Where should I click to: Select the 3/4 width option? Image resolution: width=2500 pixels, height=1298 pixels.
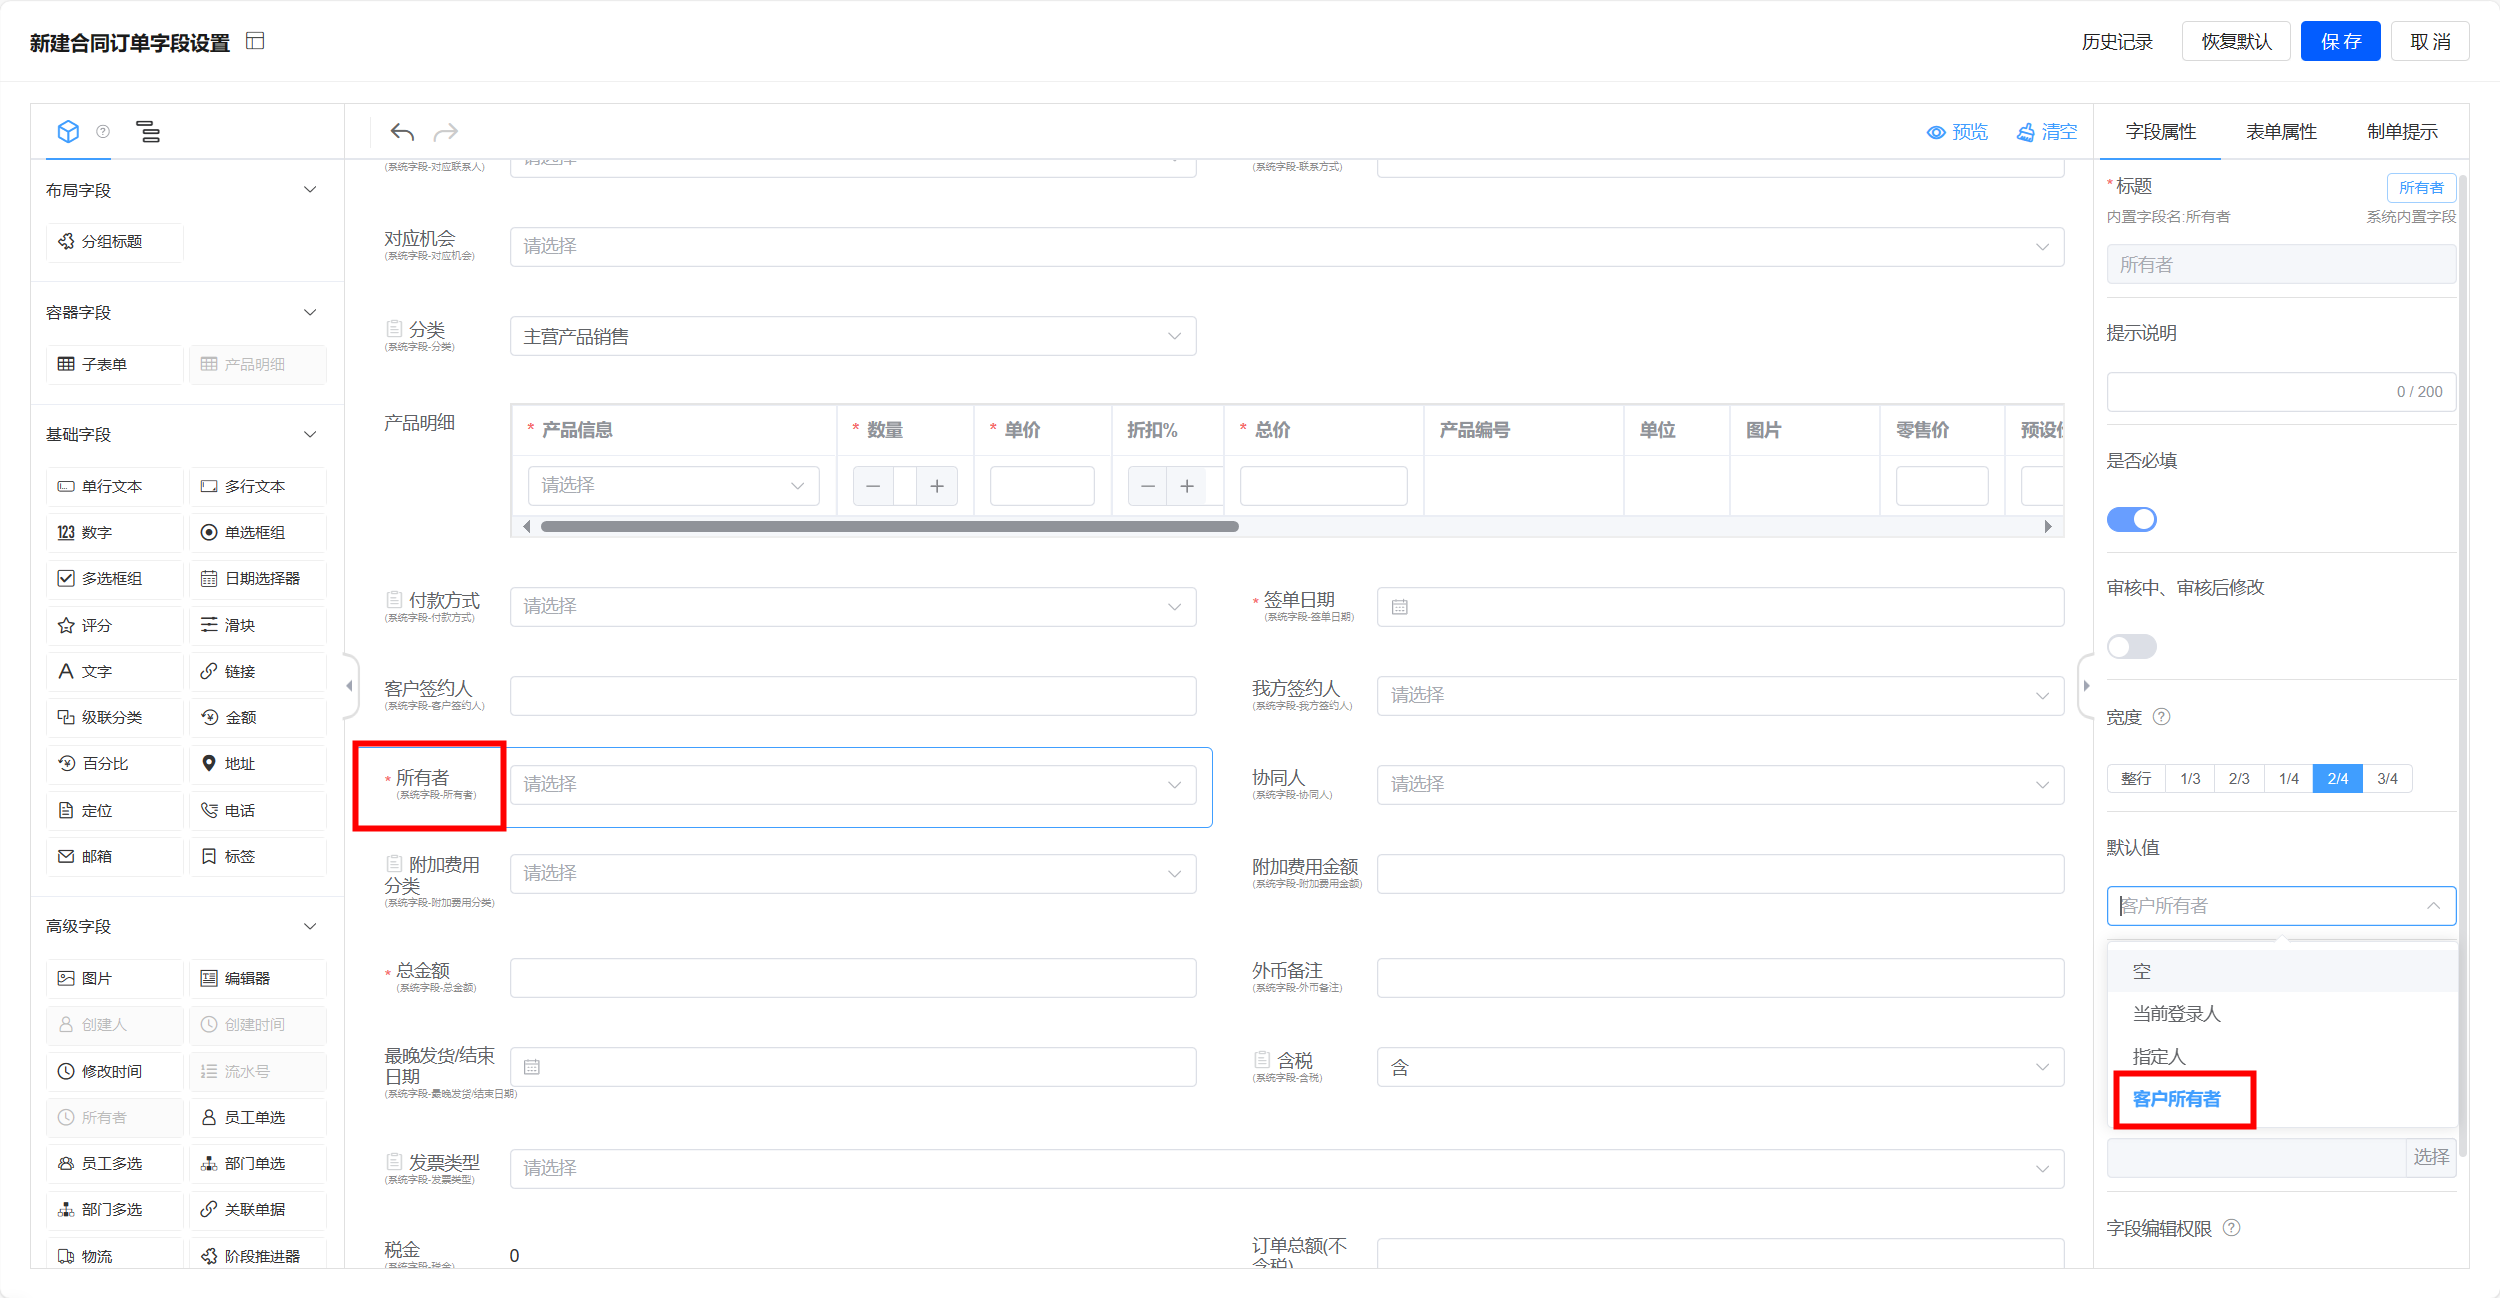pos(2387,778)
